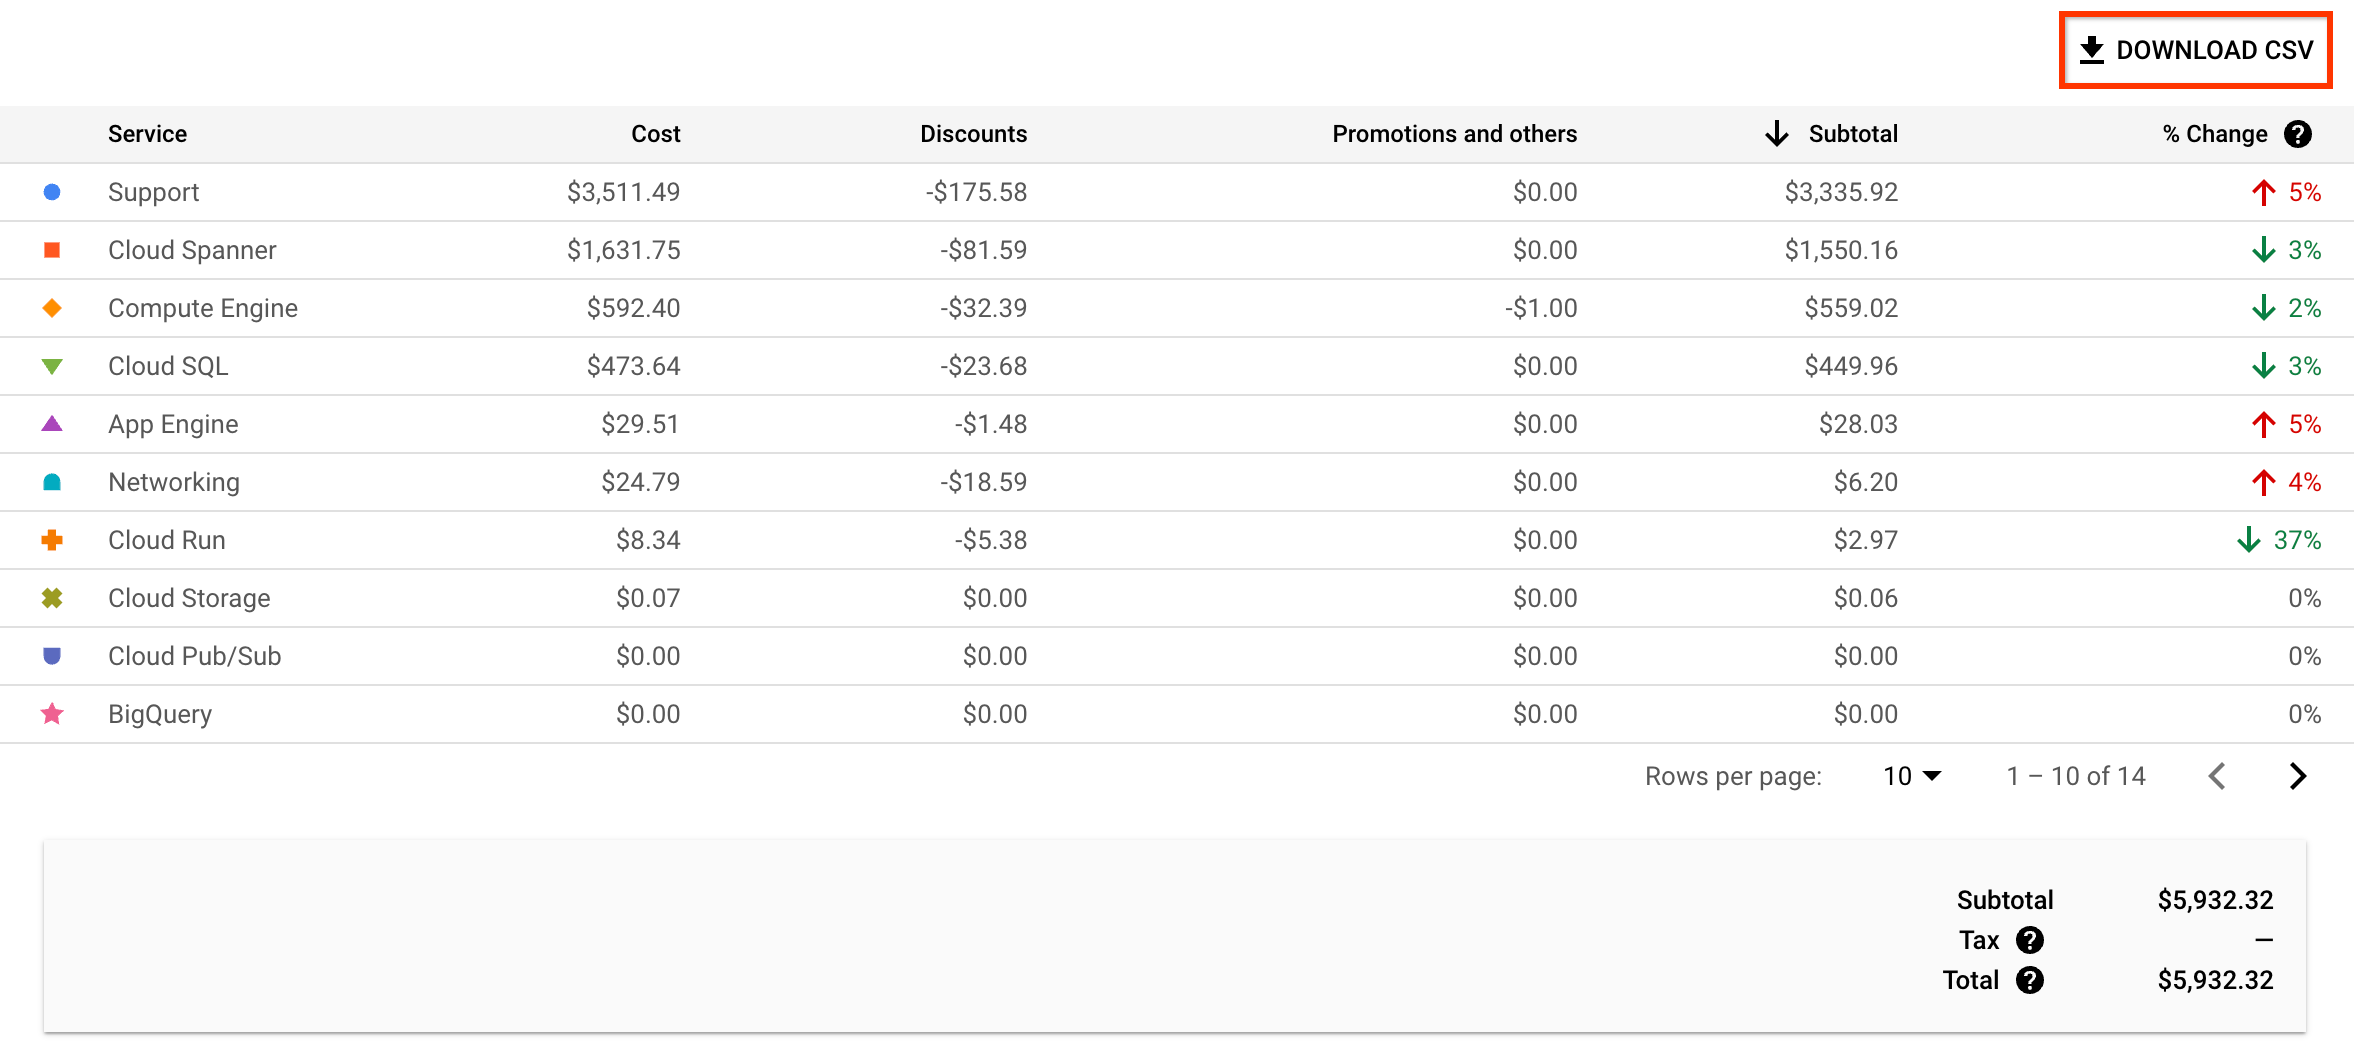Sort by the Cost column header
Image resolution: width=2354 pixels, height=1048 pixels.
[655, 134]
